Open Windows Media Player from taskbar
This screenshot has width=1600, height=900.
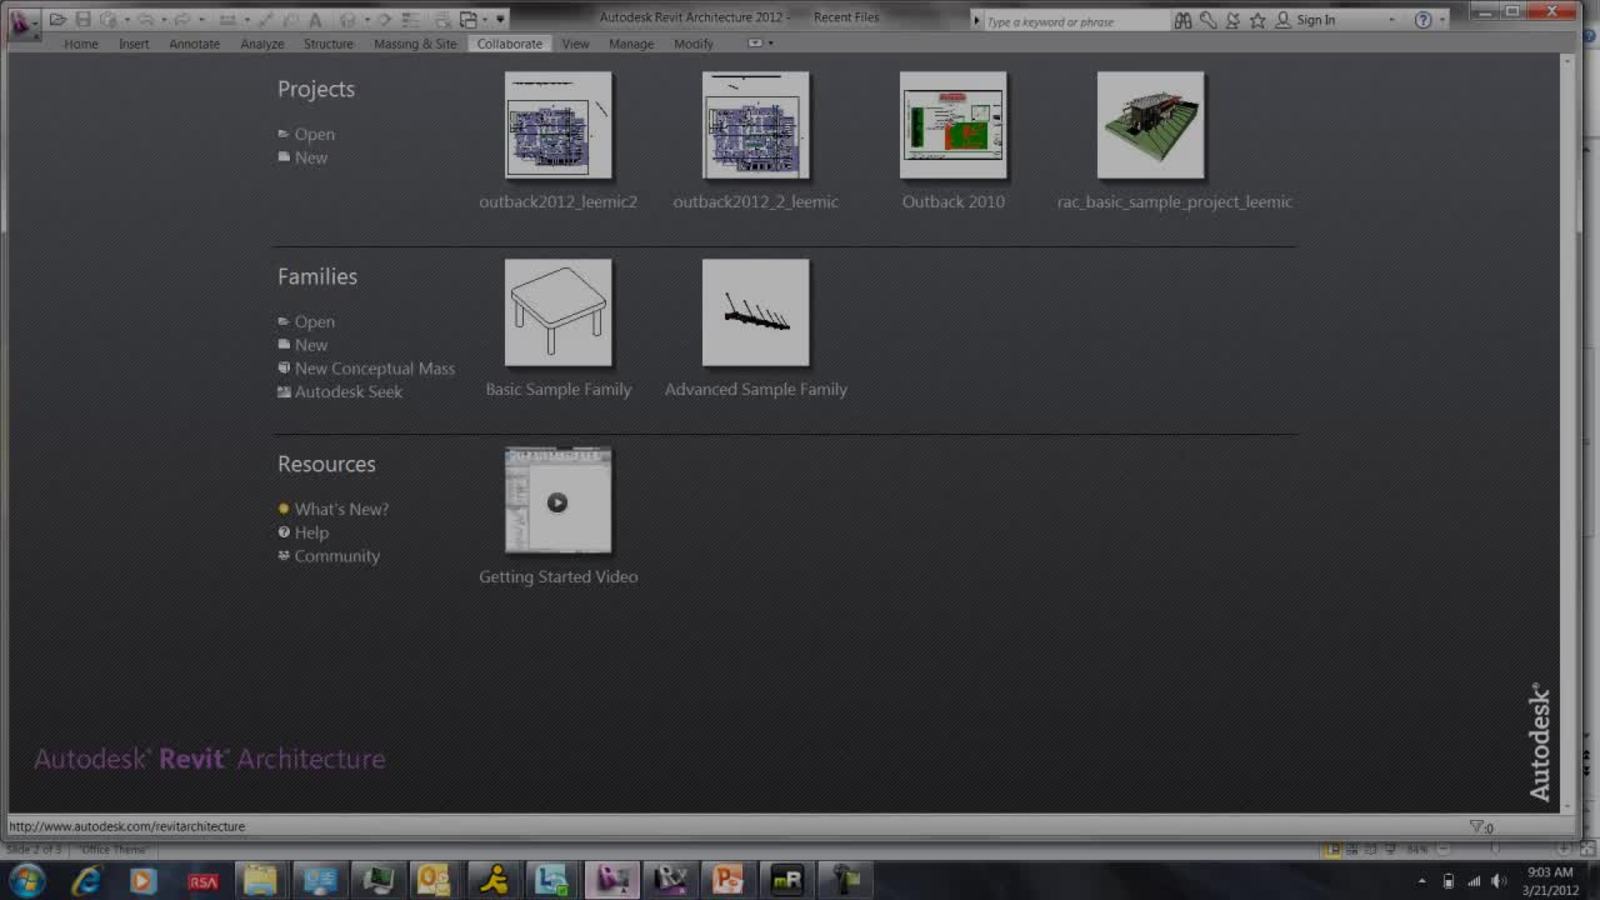(143, 880)
